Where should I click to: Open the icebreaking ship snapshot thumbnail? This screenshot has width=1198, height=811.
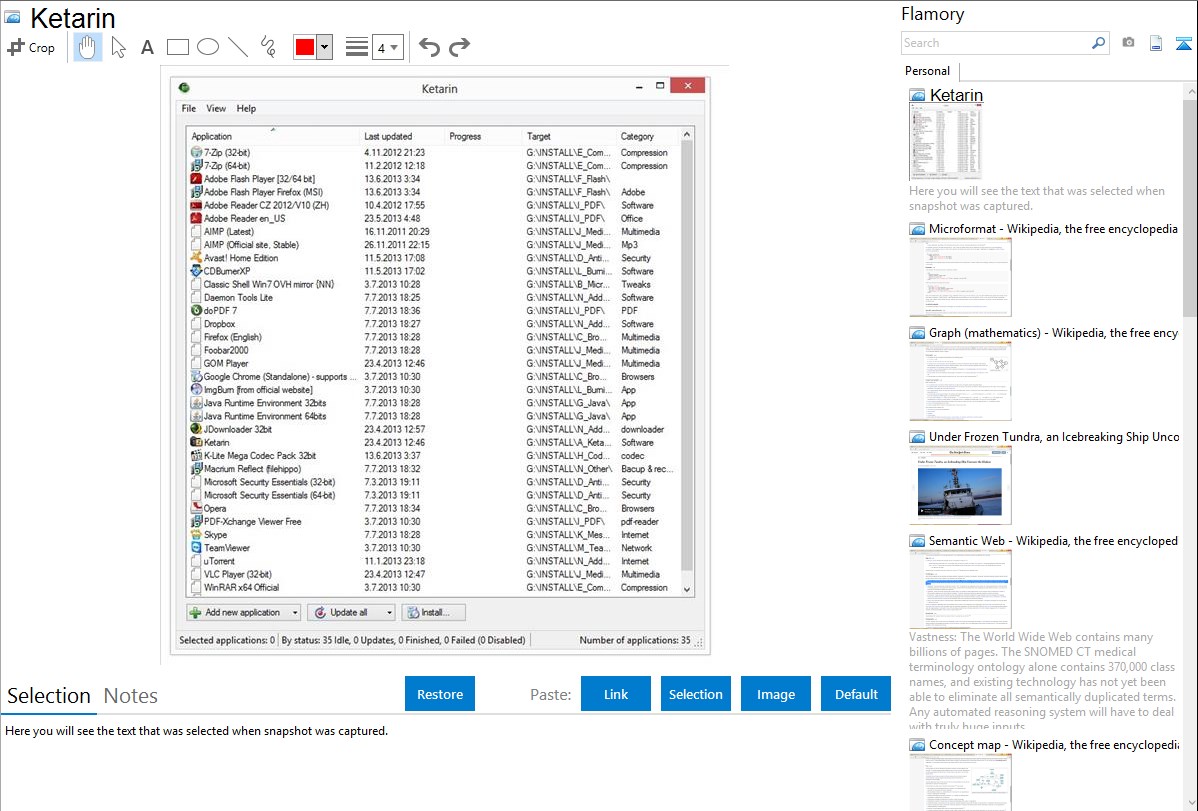pyautogui.click(x=960, y=485)
